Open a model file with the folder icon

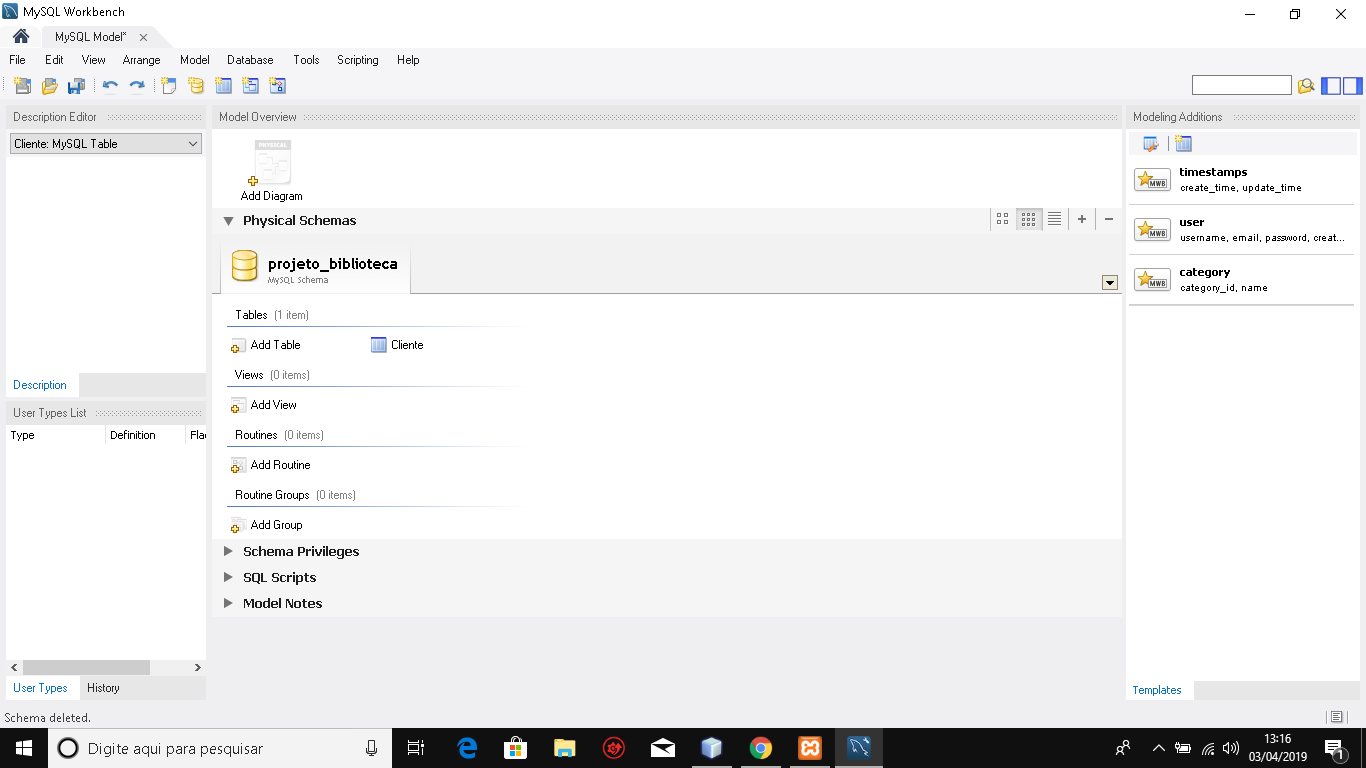click(x=49, y=86)
